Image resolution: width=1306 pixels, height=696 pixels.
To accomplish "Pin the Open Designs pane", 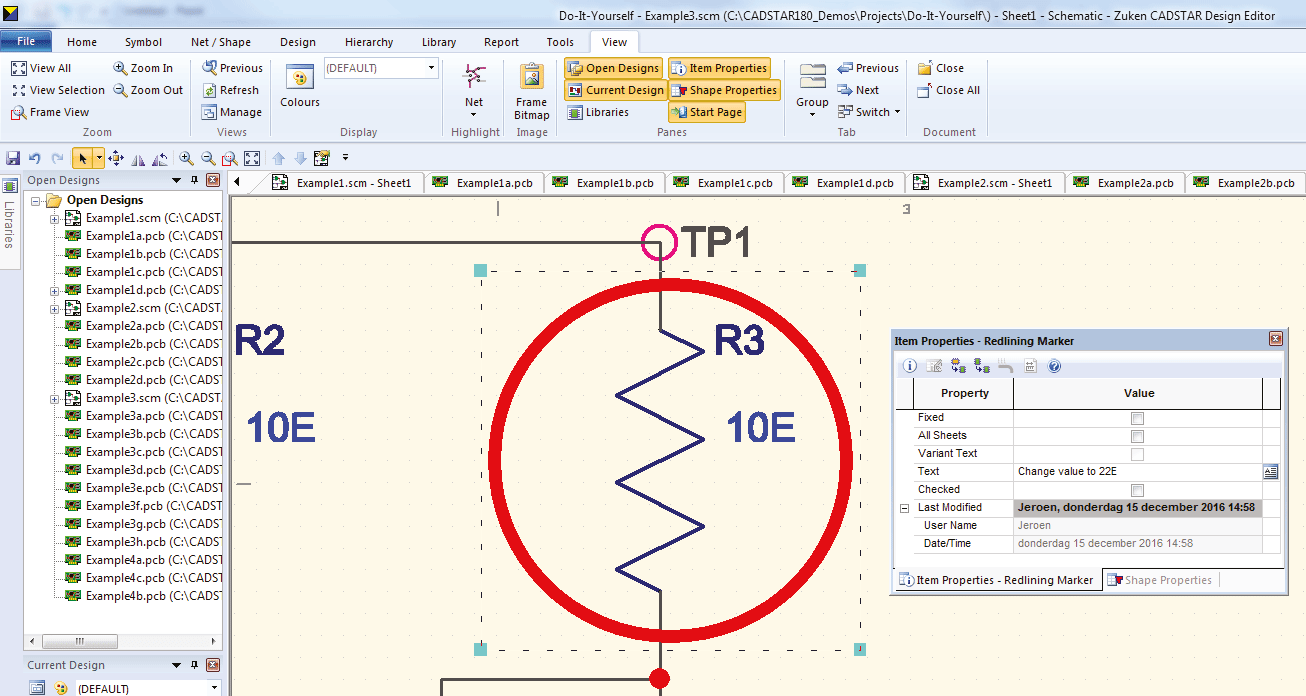I will (x=194, y=180).
